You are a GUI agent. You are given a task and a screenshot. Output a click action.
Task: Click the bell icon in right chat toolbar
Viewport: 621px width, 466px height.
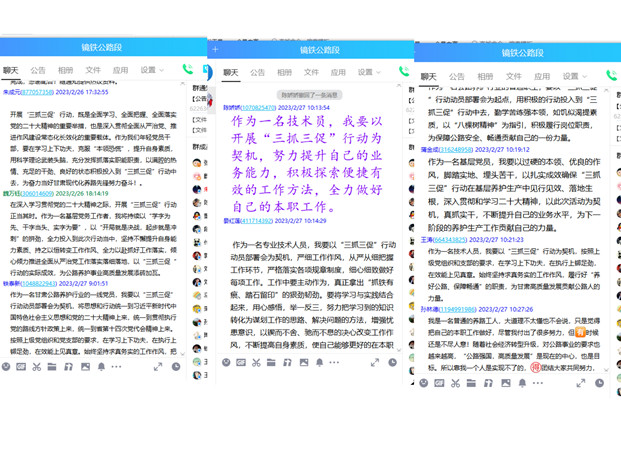(x=522, y=382)
